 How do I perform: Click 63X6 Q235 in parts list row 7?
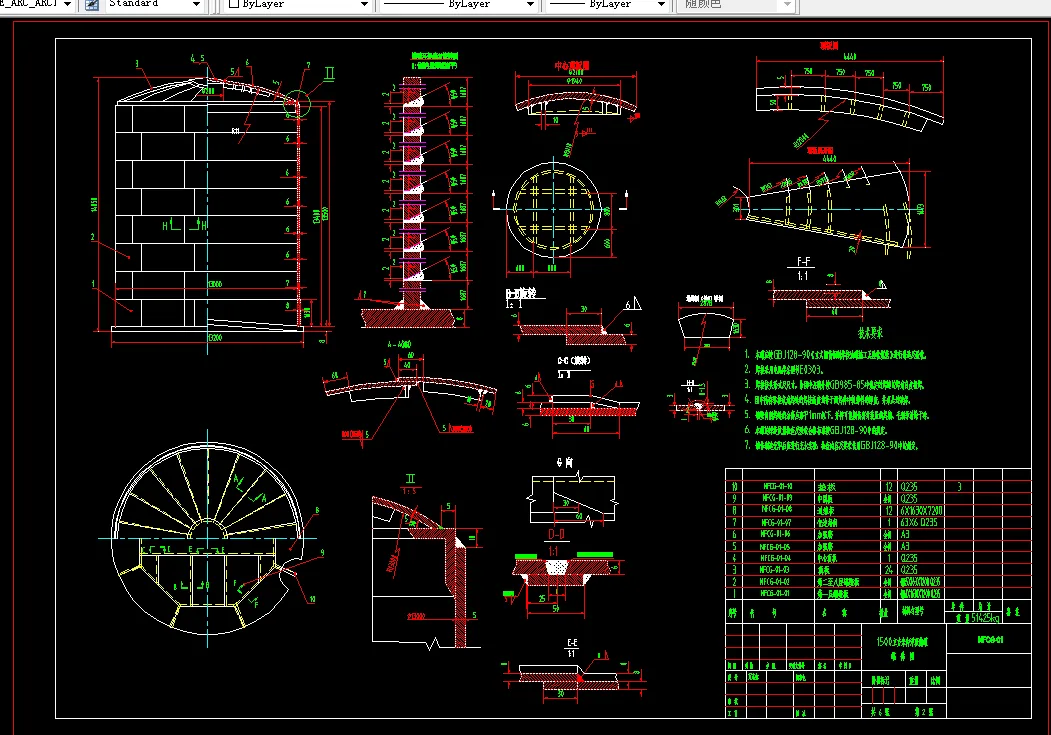point(919,522)
